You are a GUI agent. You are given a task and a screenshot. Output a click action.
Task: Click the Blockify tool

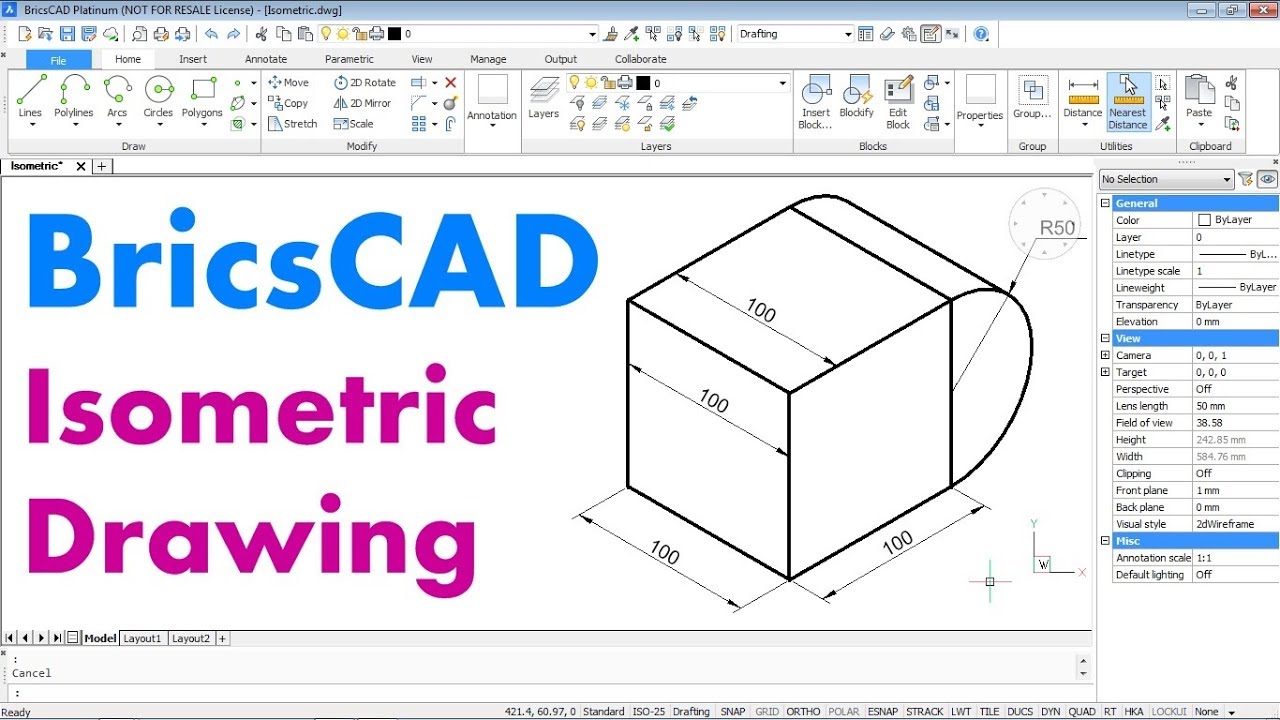[857, 98]
